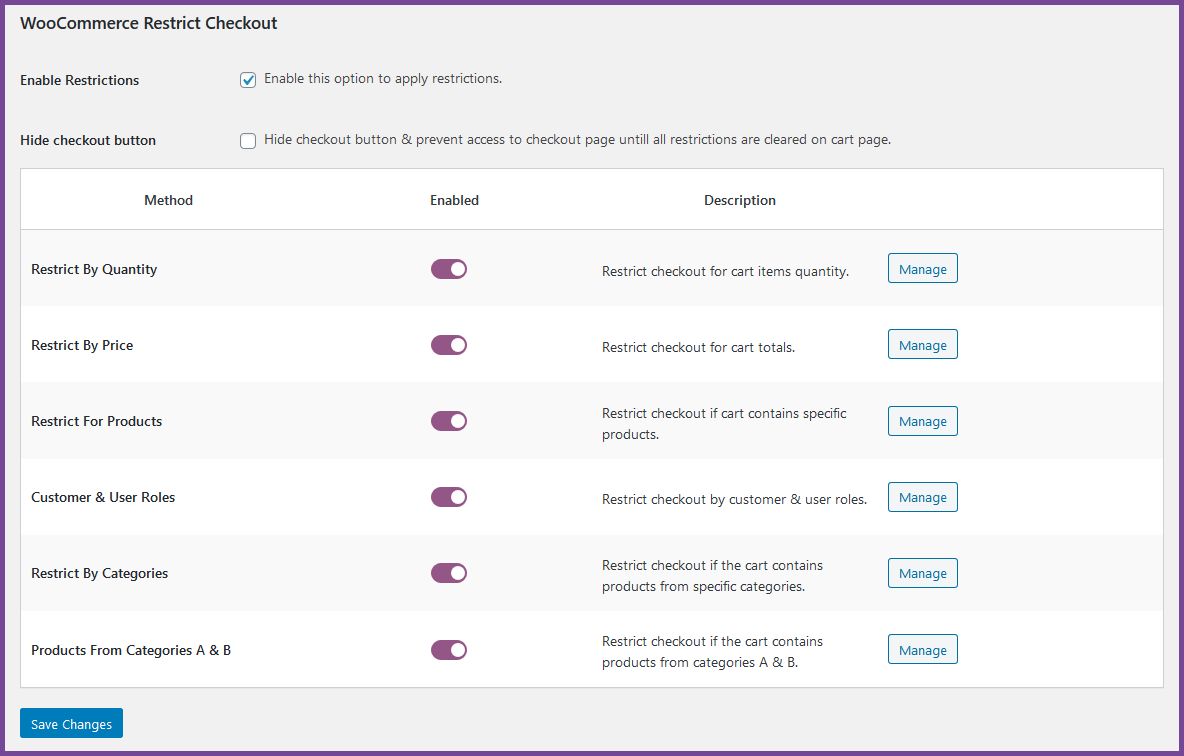Open Manage for Products From Categories A & B

[x=923, y=650]
